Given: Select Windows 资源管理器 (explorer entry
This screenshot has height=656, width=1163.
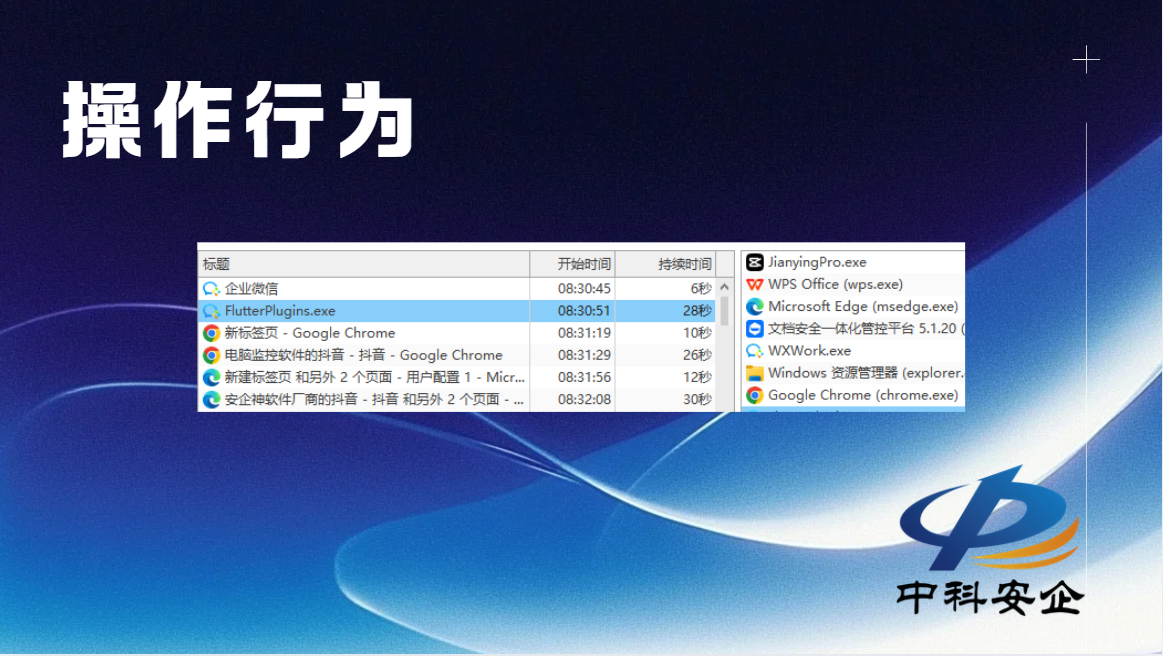Looking at the screenshot, I should click(x=866, y=373).
